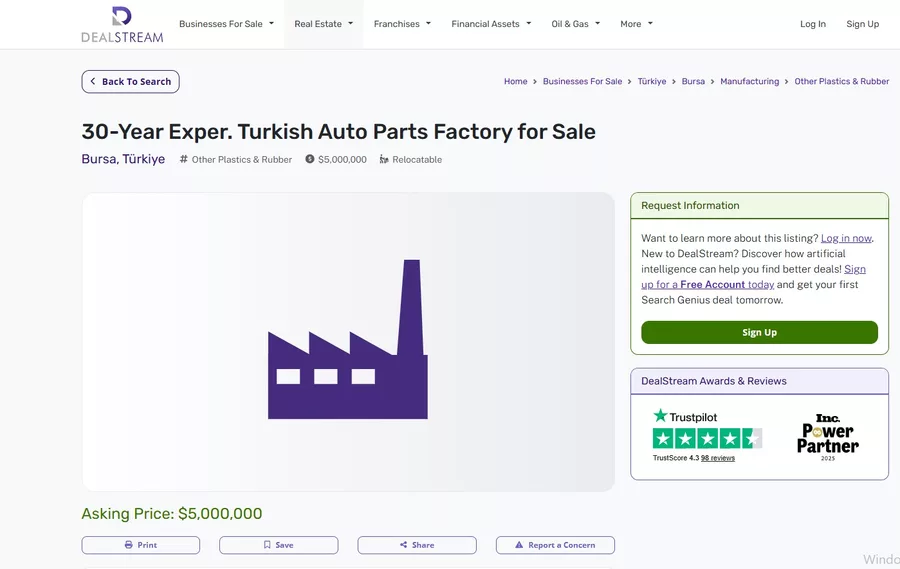The width and height of the screenshot is (900, 569).
Task: Go Back To Search results
Action: (x=130, y=82)
